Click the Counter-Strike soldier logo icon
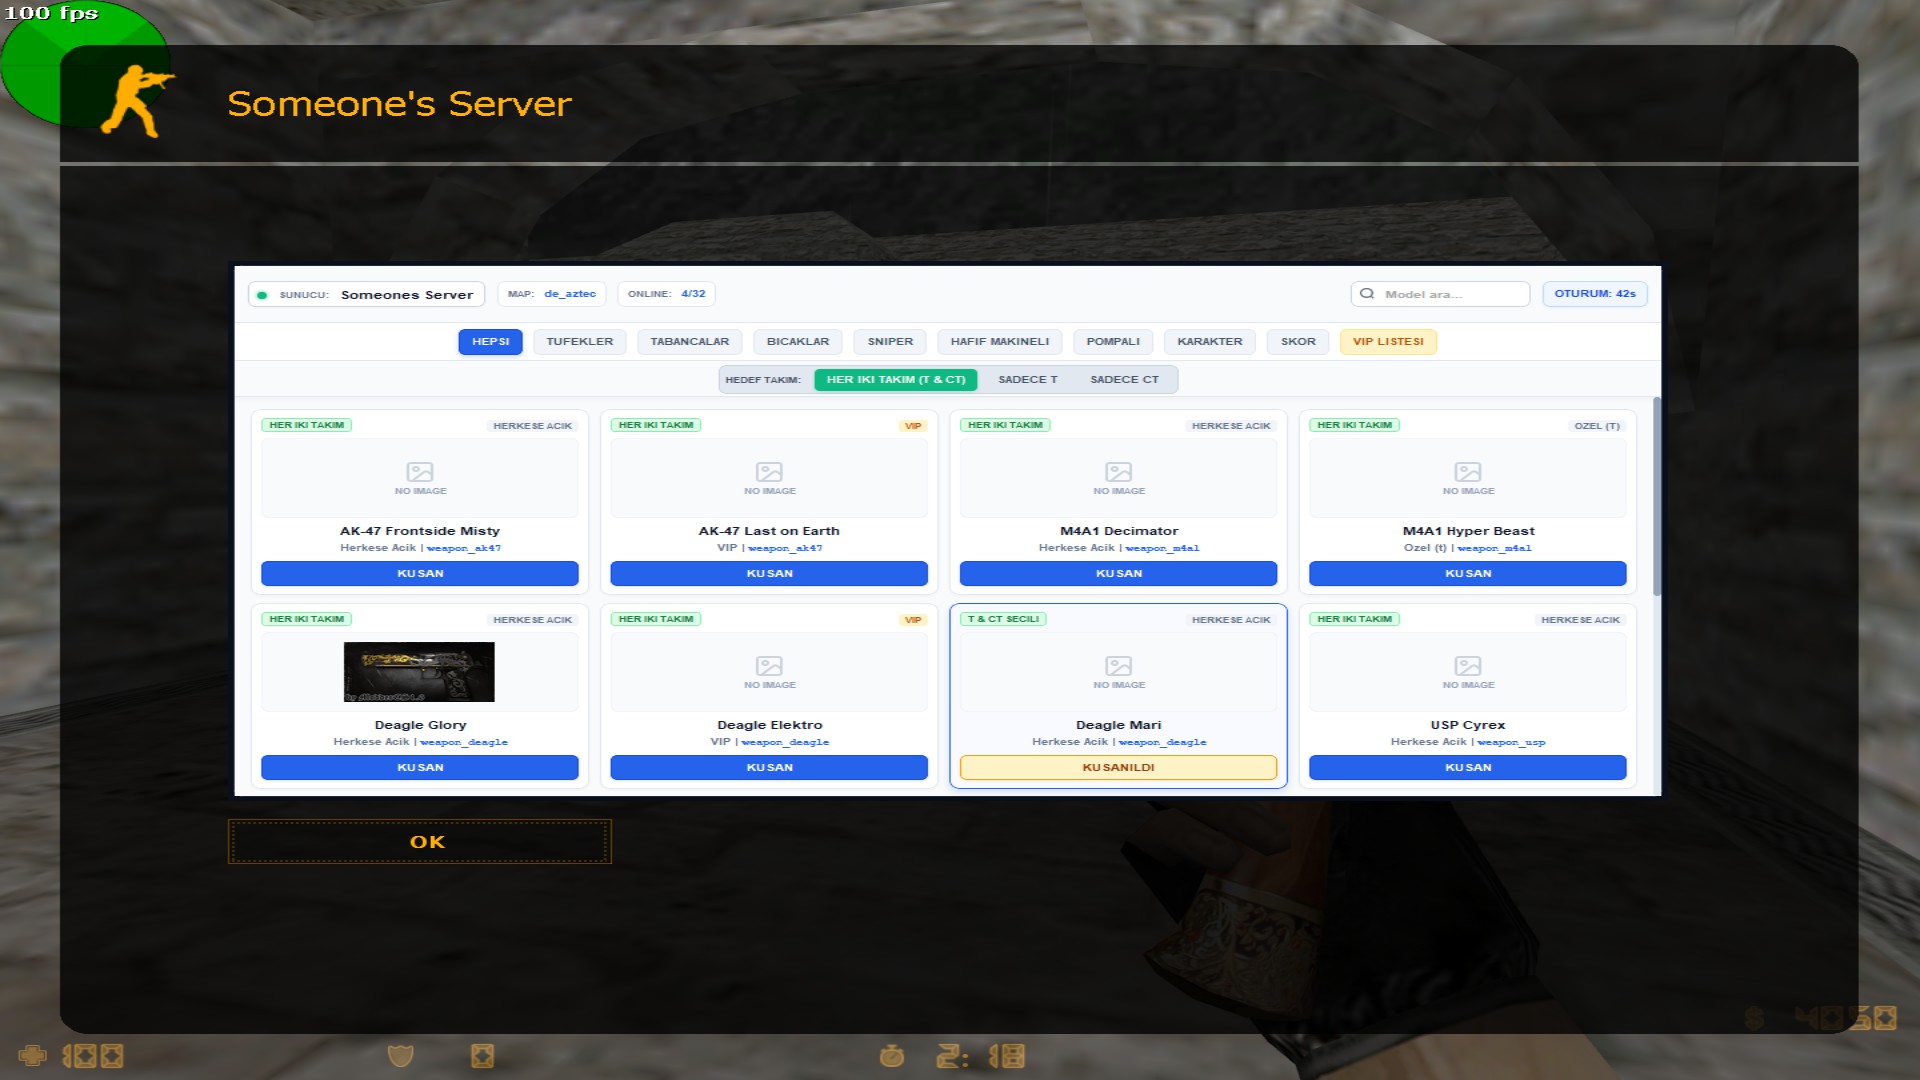 coord(137,100)
